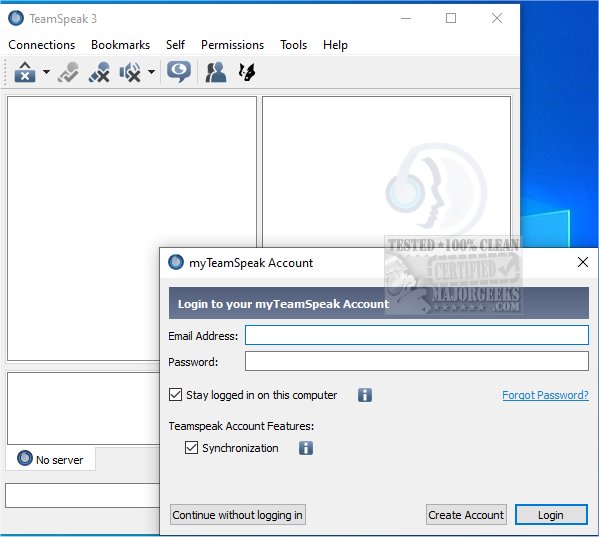Image resolution: width=599 pixels, height=537 pixels.
Task: Click the Forgot Password? link
Action: [545, 395]
